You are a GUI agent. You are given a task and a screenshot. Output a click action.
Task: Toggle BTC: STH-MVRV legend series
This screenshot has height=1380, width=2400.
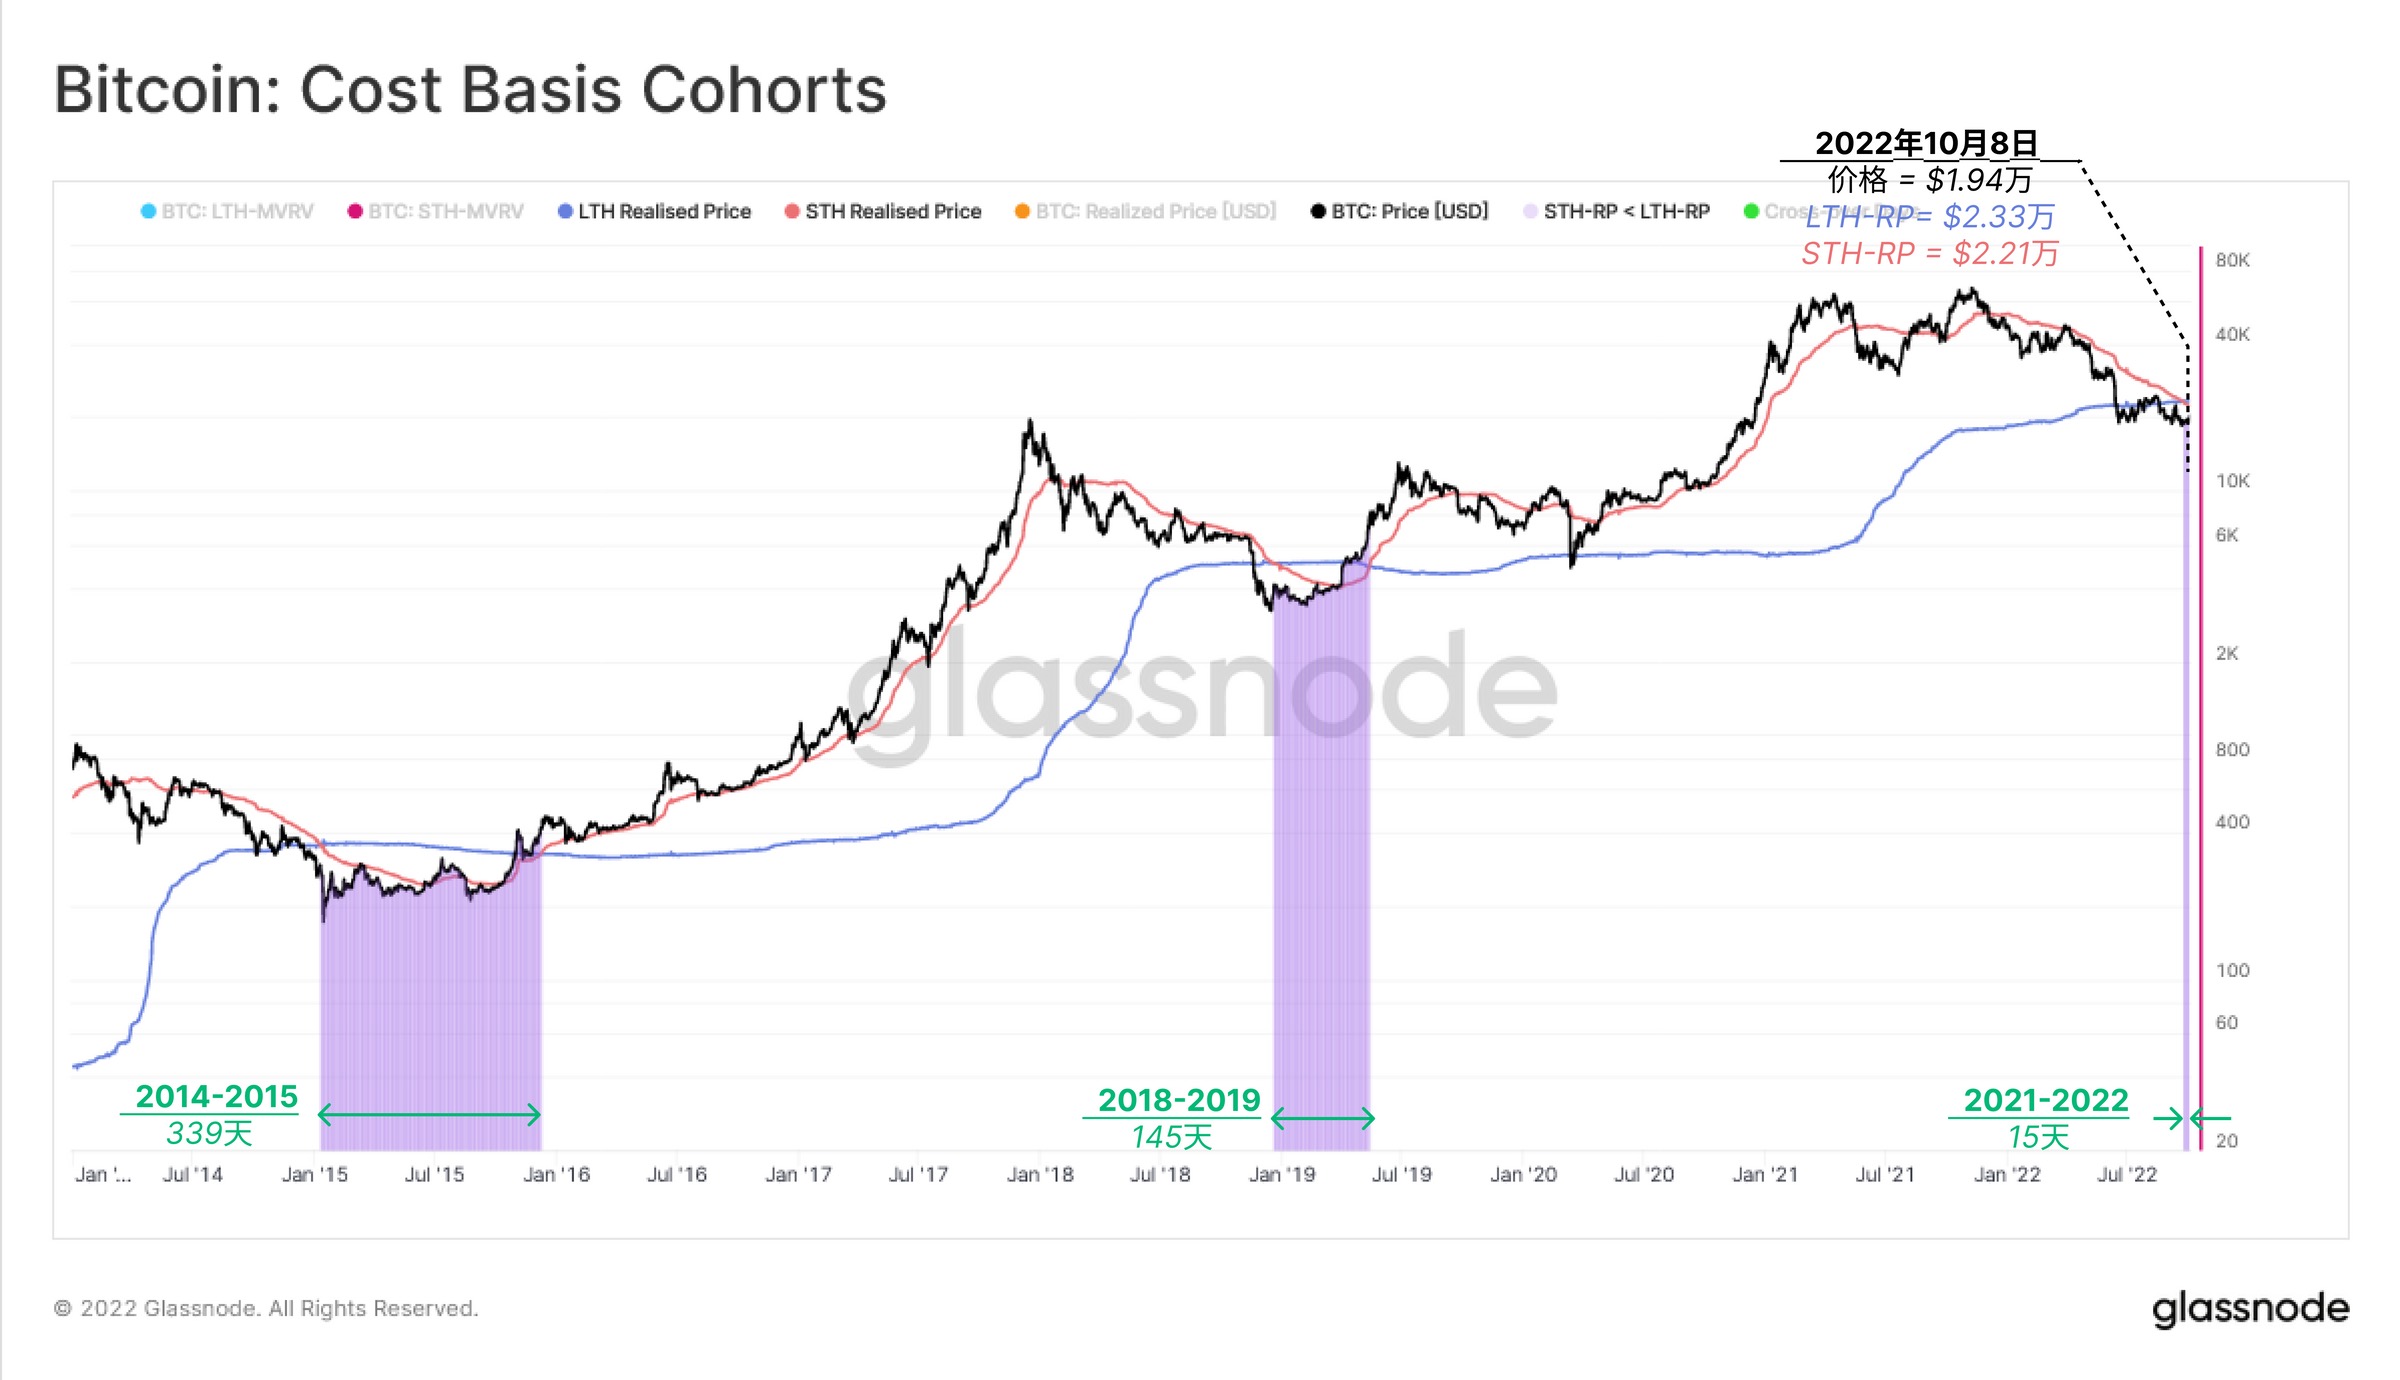point(435,211)
